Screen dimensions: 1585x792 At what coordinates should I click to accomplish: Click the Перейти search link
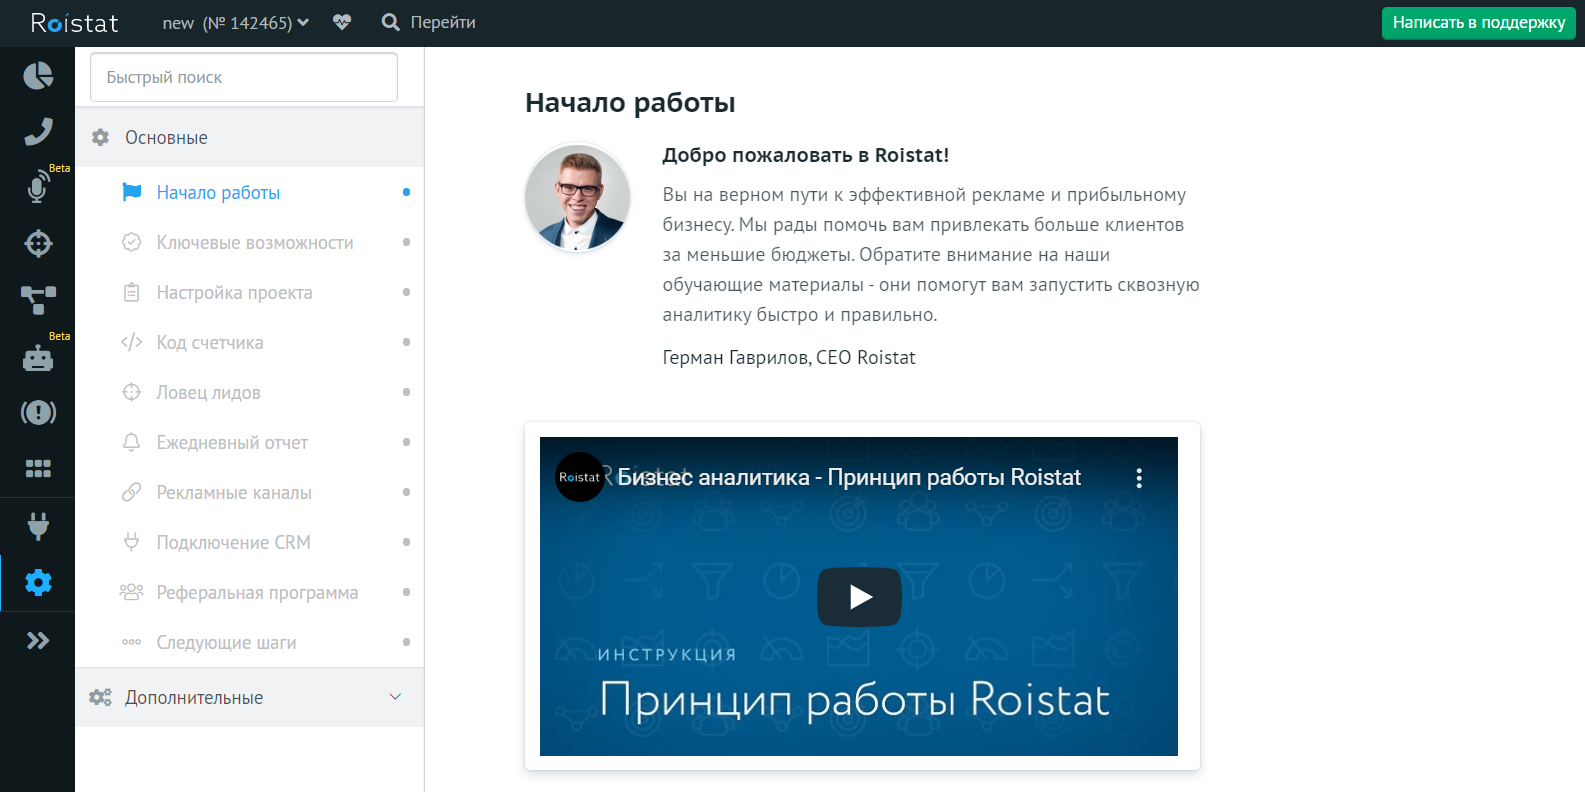pyautogui.click(x=430, y=22)
